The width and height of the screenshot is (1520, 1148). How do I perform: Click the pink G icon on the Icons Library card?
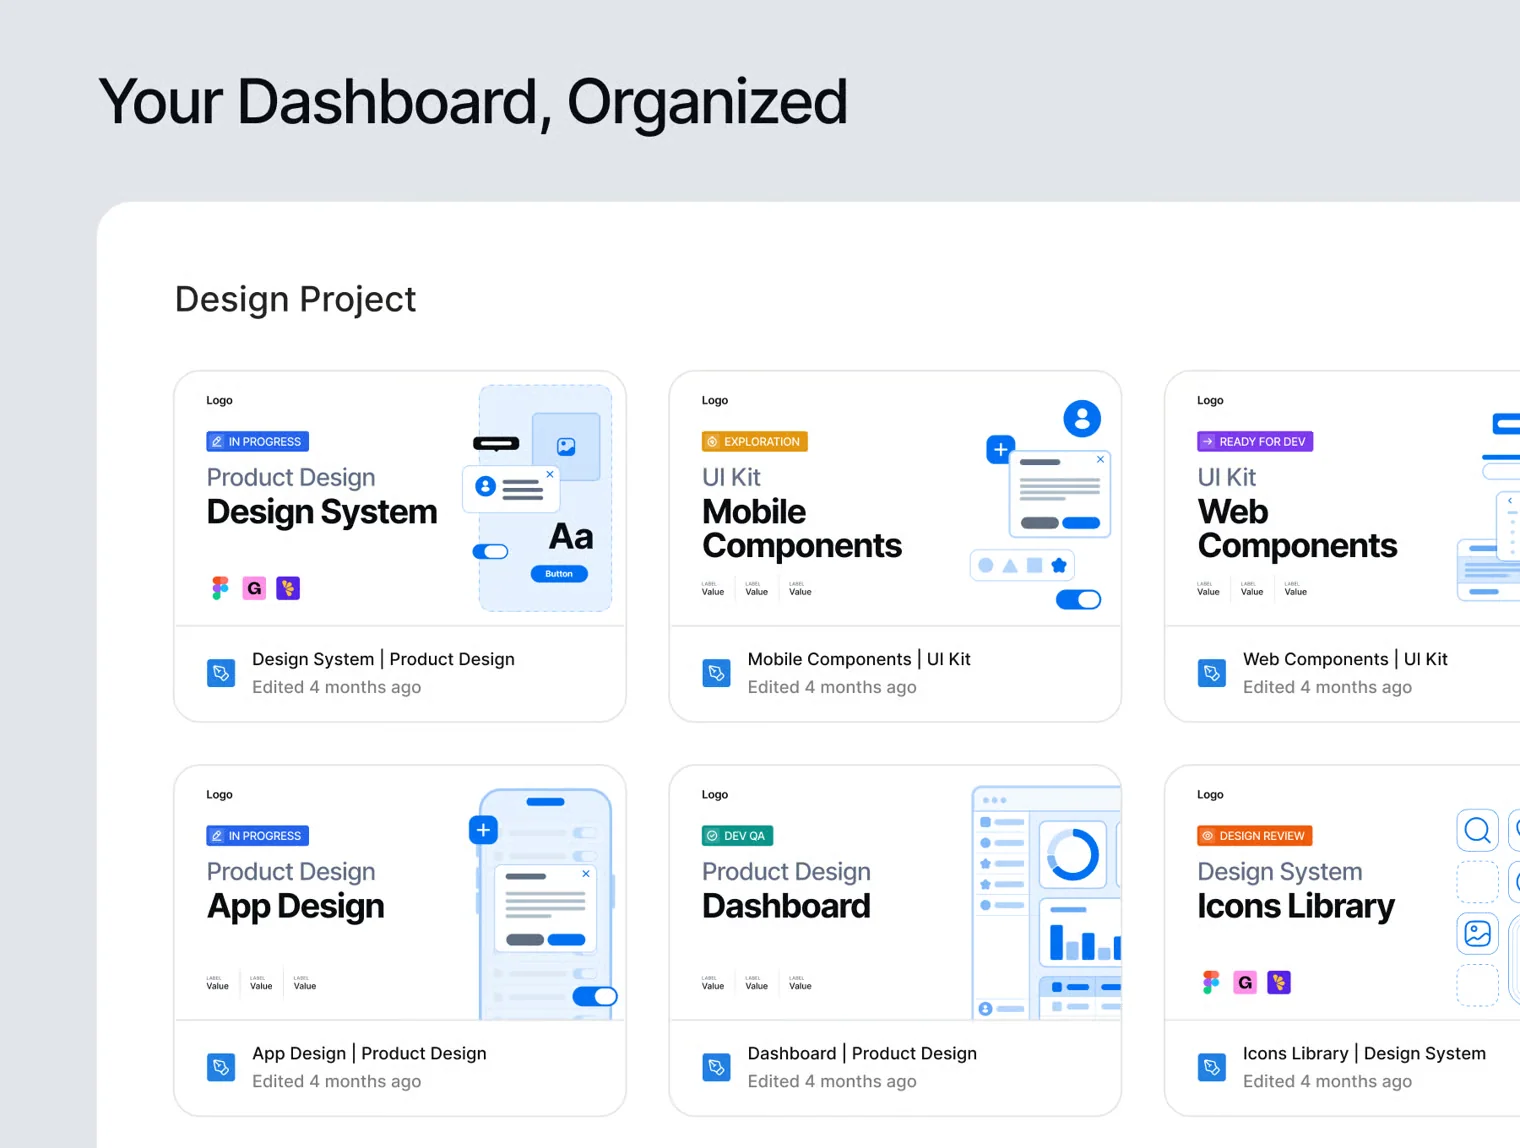(1245, 982)
